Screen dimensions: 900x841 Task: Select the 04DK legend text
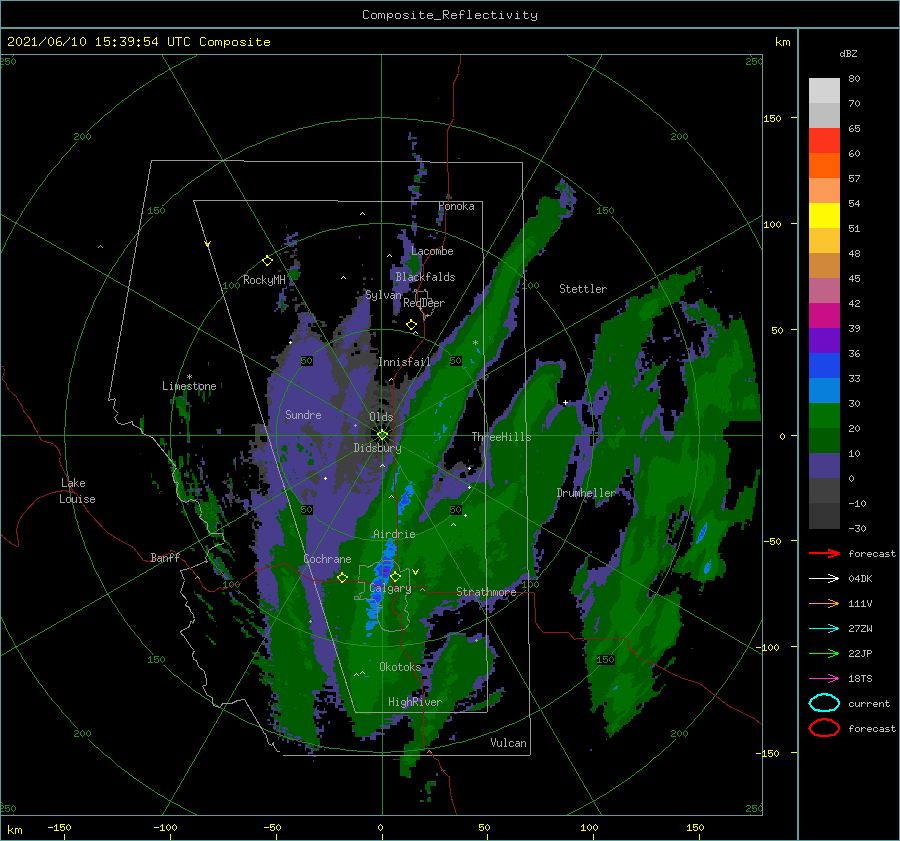[x=860, y=579]
